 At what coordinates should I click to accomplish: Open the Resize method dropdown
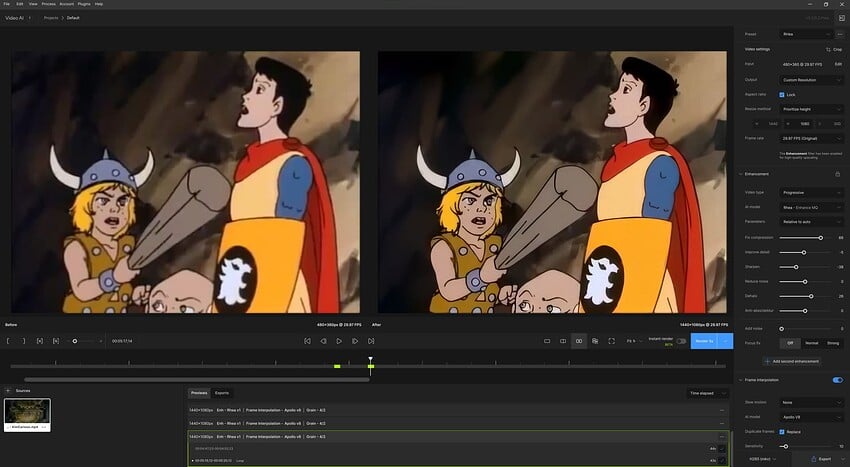[x=812, y=109]
